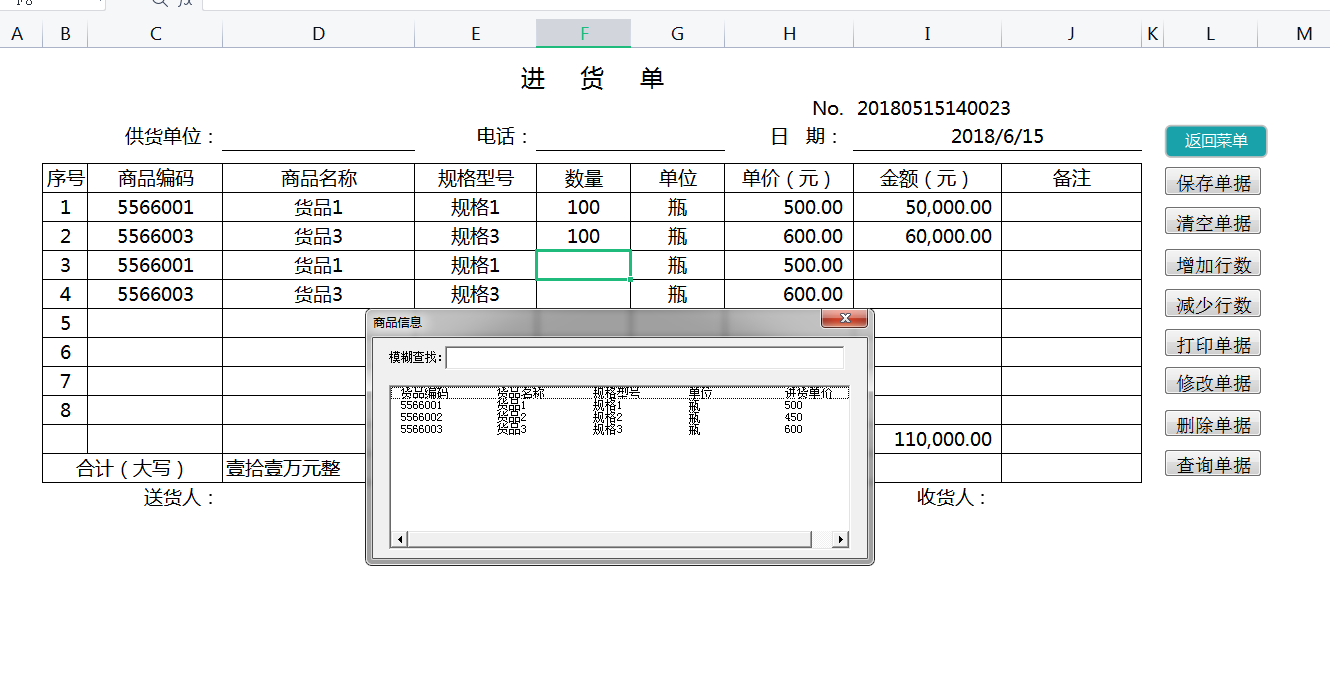Select list row 5566001 货品1 in dialog

[x=620, y=405]
